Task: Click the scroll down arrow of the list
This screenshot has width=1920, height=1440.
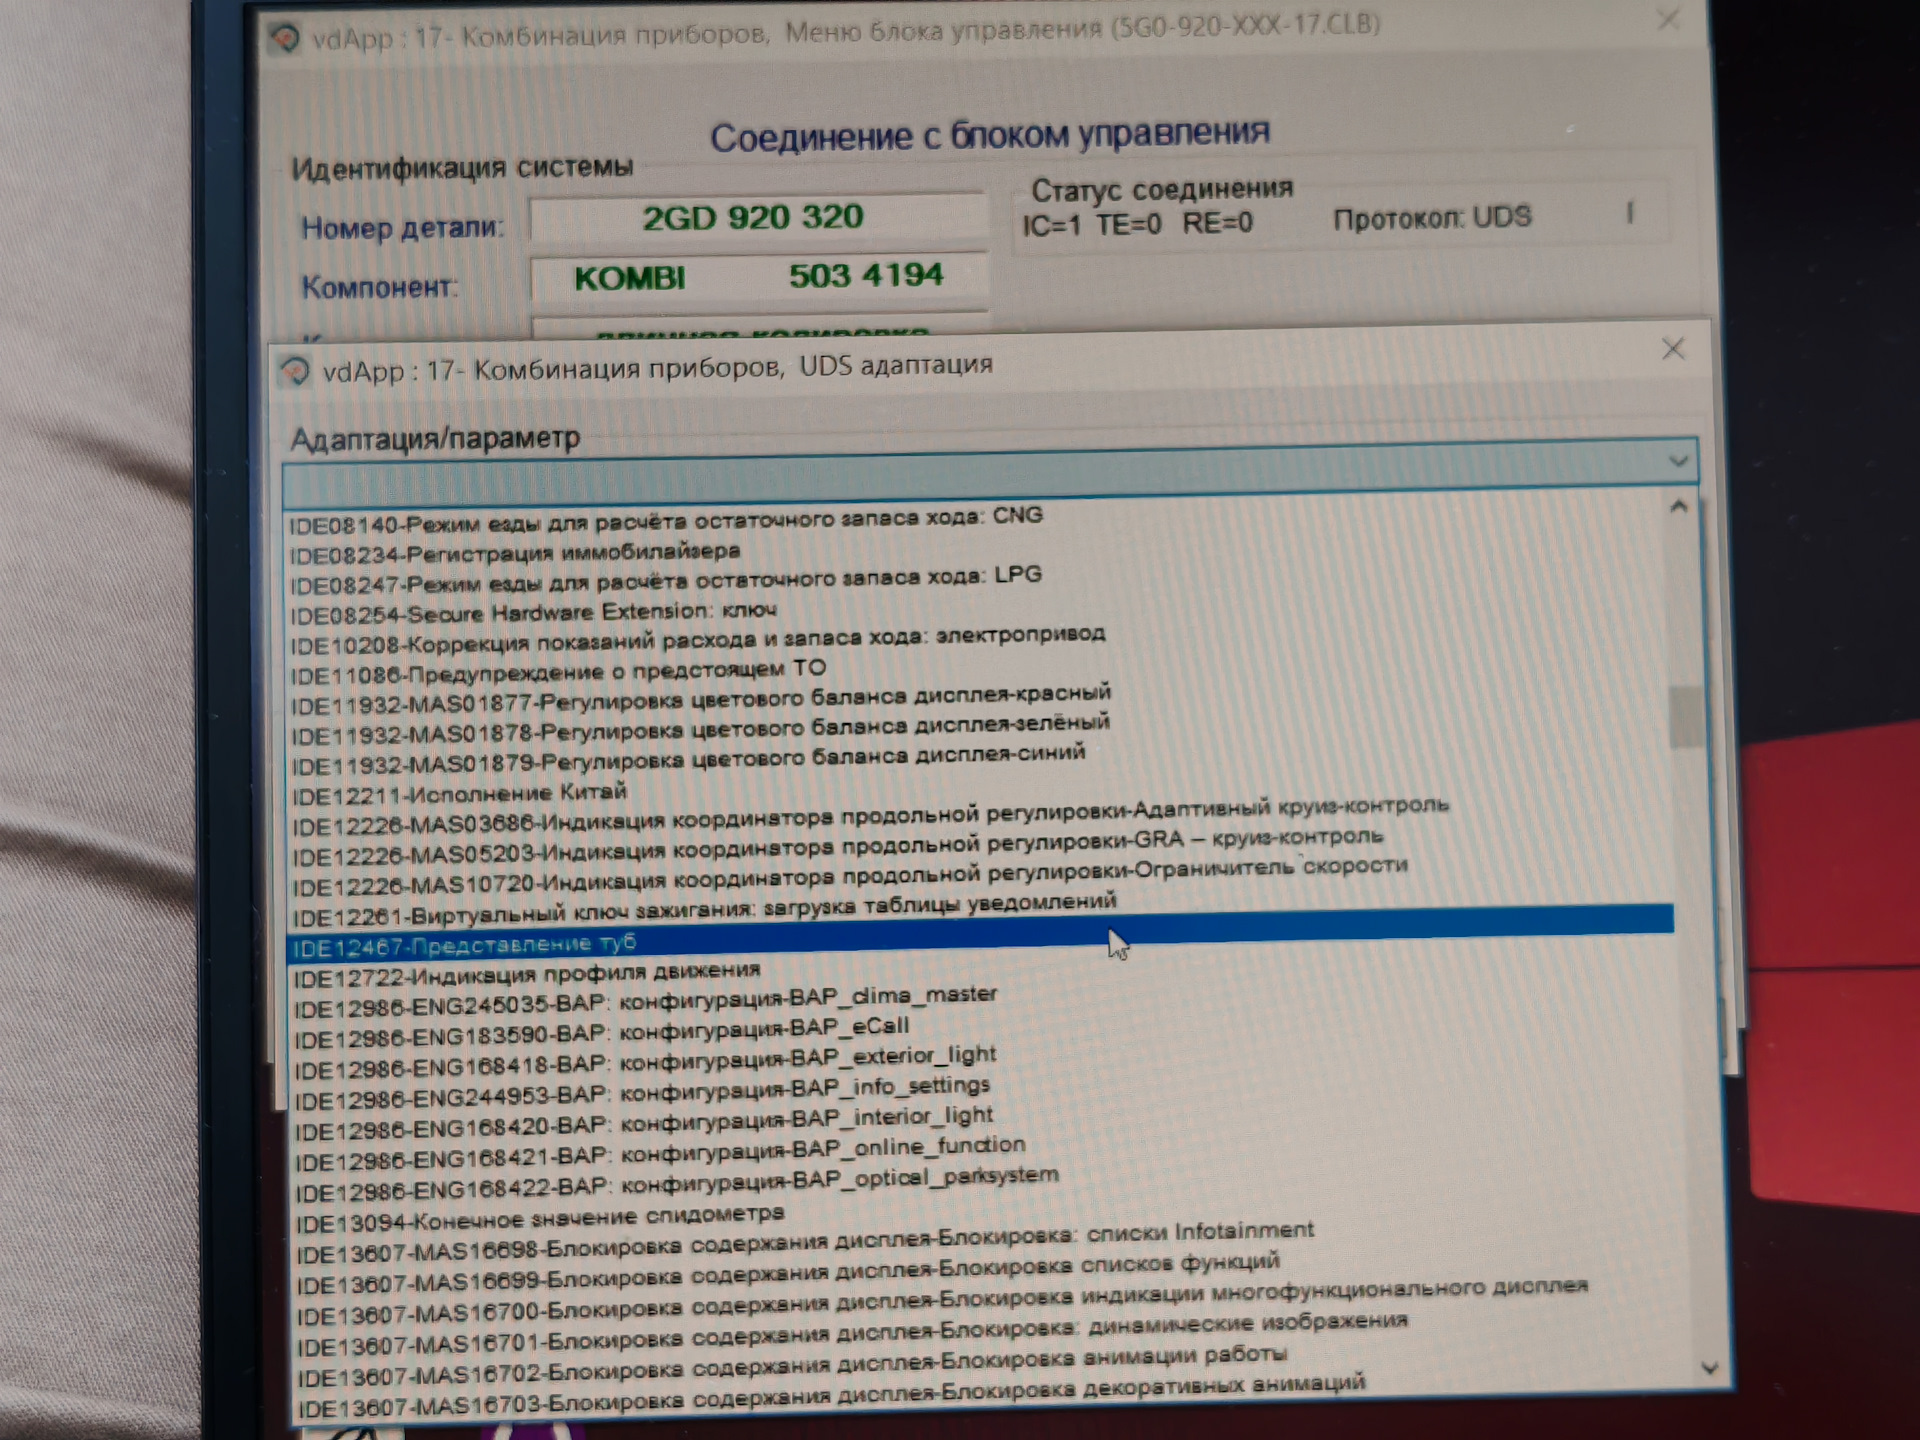Action: click(1709, 1367)
